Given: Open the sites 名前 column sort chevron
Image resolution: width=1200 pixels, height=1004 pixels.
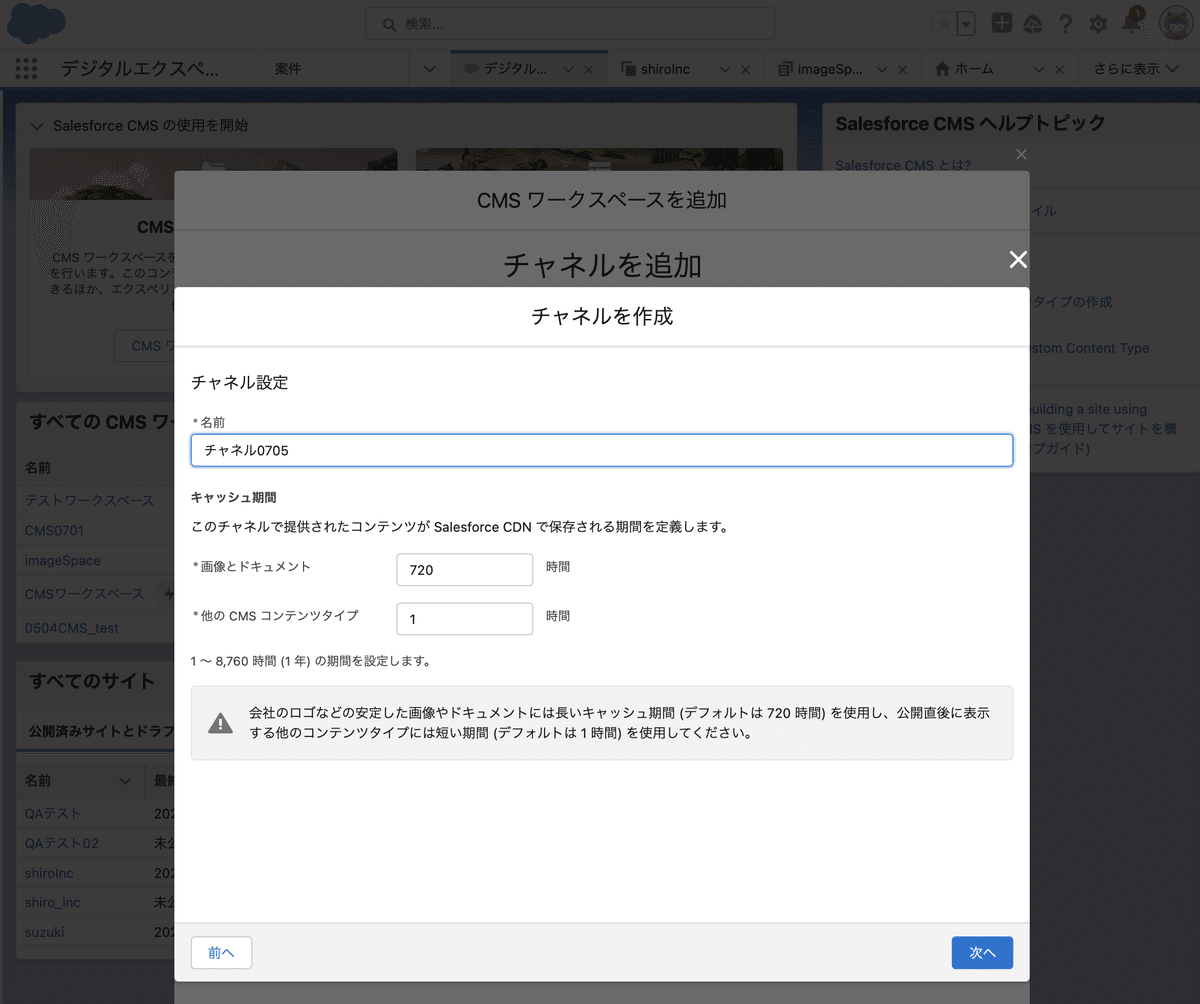Looking at the screenshot, I should point(125,780).
